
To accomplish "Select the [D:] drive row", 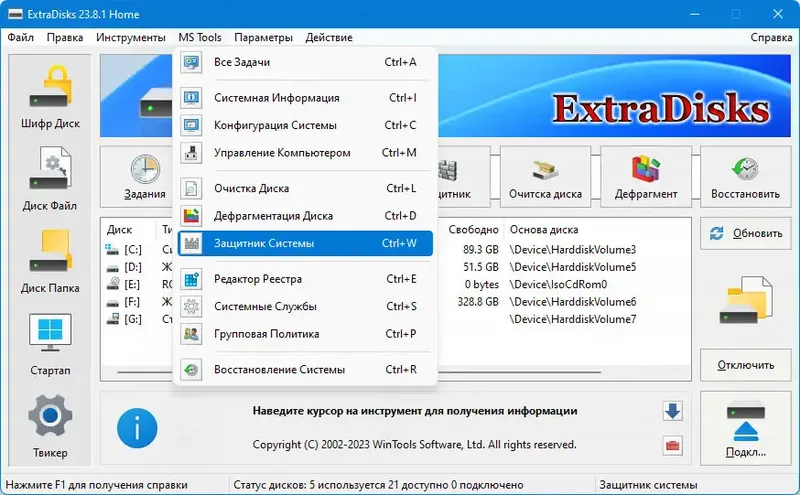I will (396, 267).
